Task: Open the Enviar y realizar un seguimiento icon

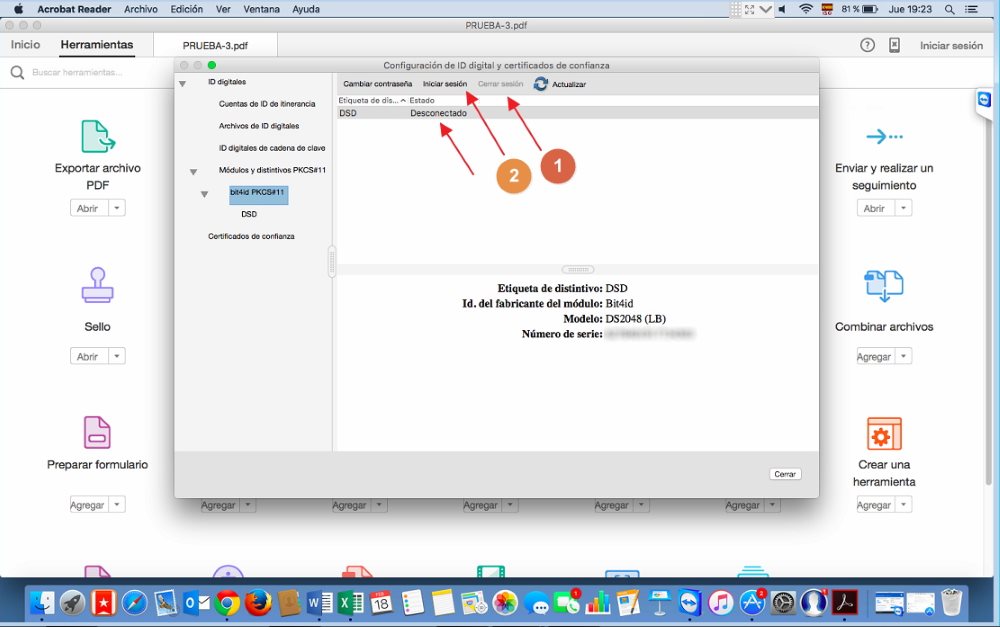Action: (884, 136)
